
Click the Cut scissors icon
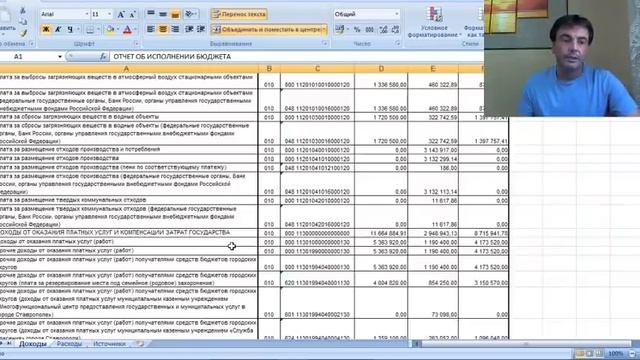pyautogui.click(x=23, y=11)
